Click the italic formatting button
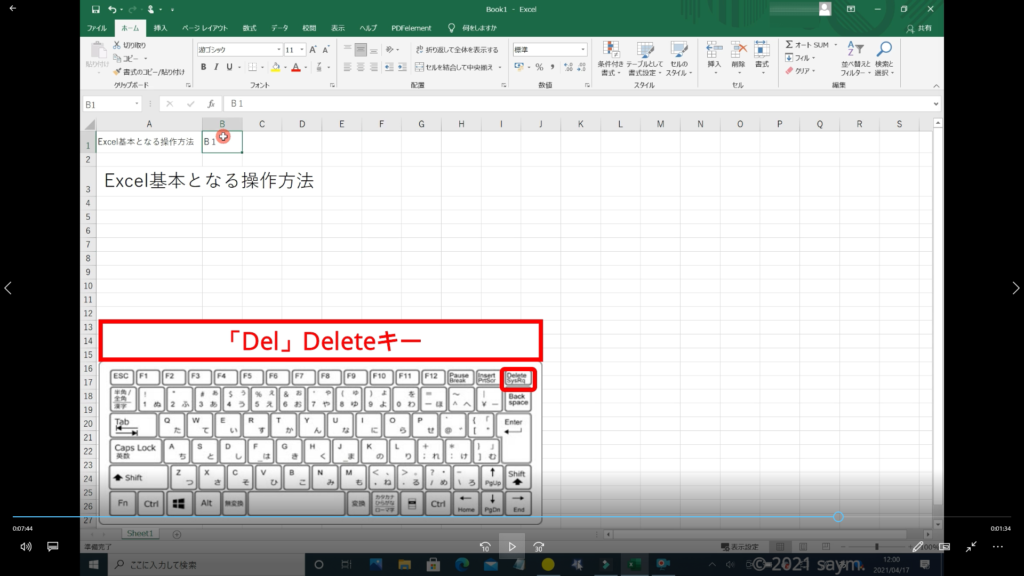 pyautogui.click(x=216, y=67)
